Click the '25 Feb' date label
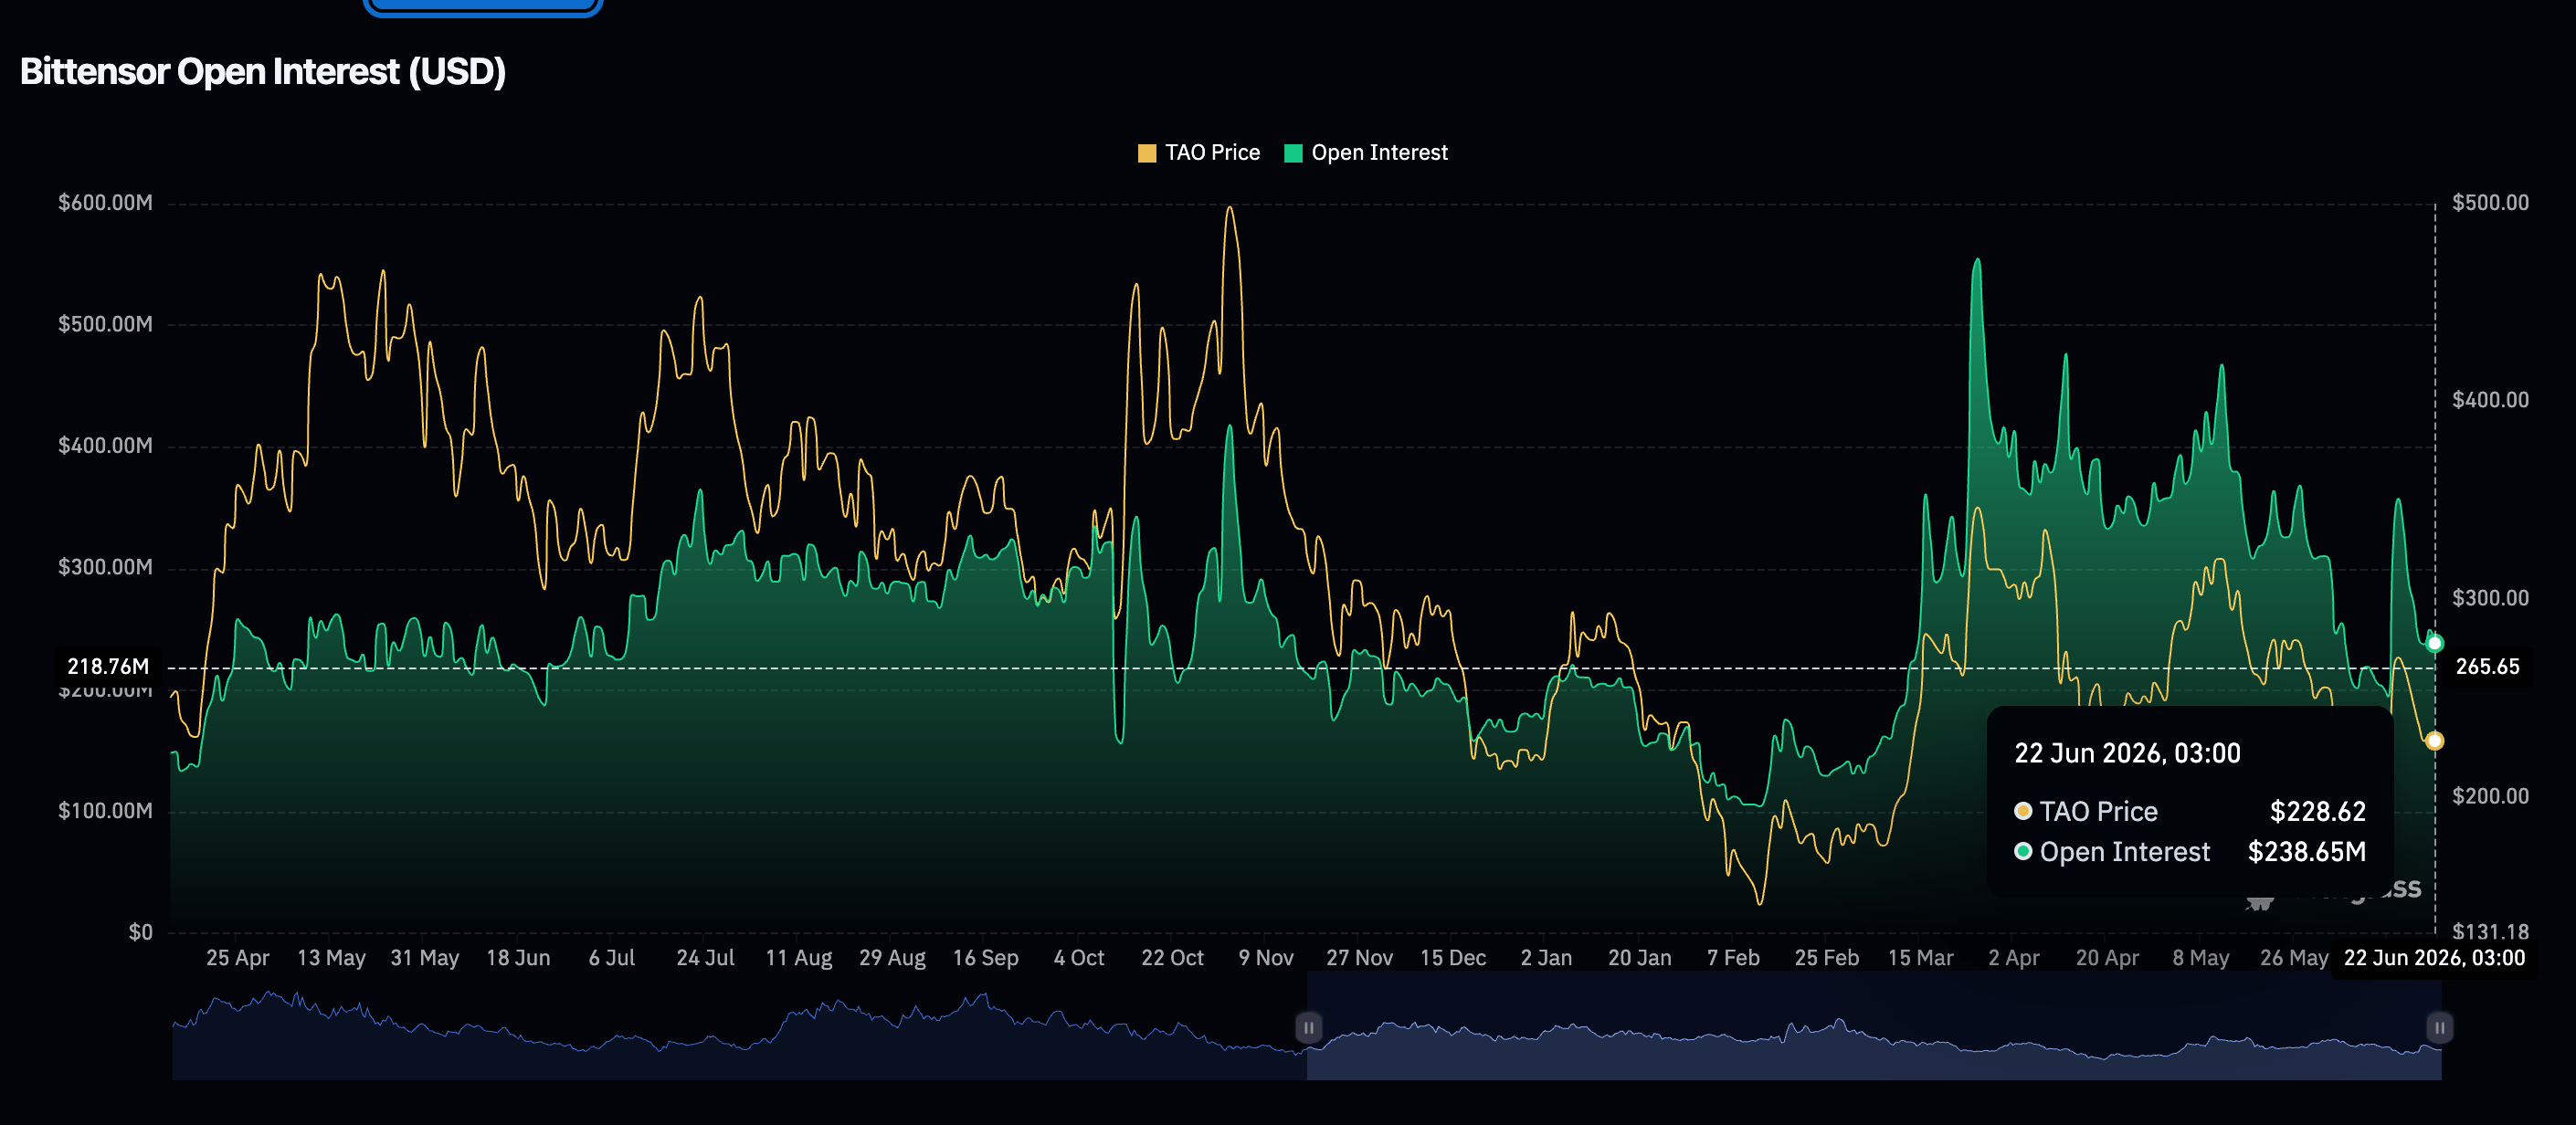The image size is (2576, 1125). coord(1827,958)
